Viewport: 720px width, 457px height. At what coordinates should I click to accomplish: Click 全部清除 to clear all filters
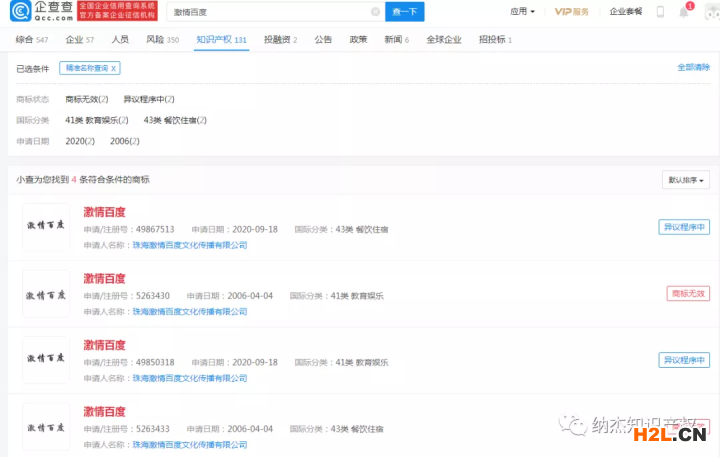tap(693, 67)
